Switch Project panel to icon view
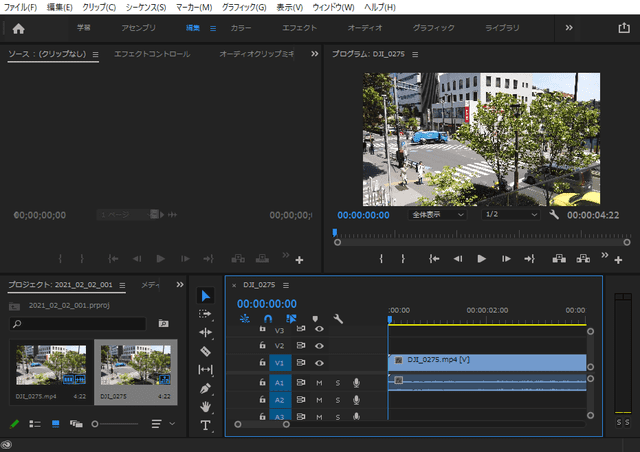The width and height of the screenshot is (640, 452). click(56, 424)
